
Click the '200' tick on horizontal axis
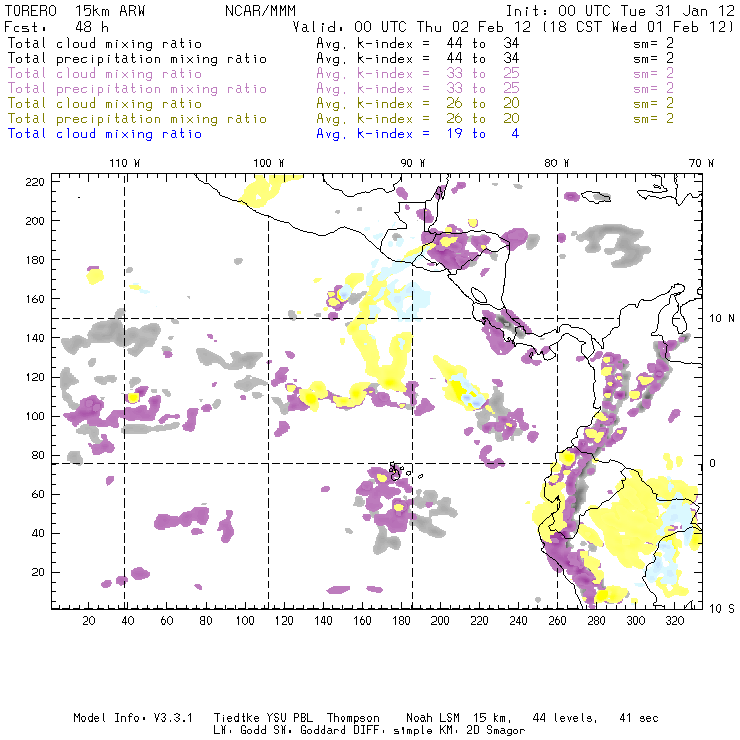[x=440, y=621]
